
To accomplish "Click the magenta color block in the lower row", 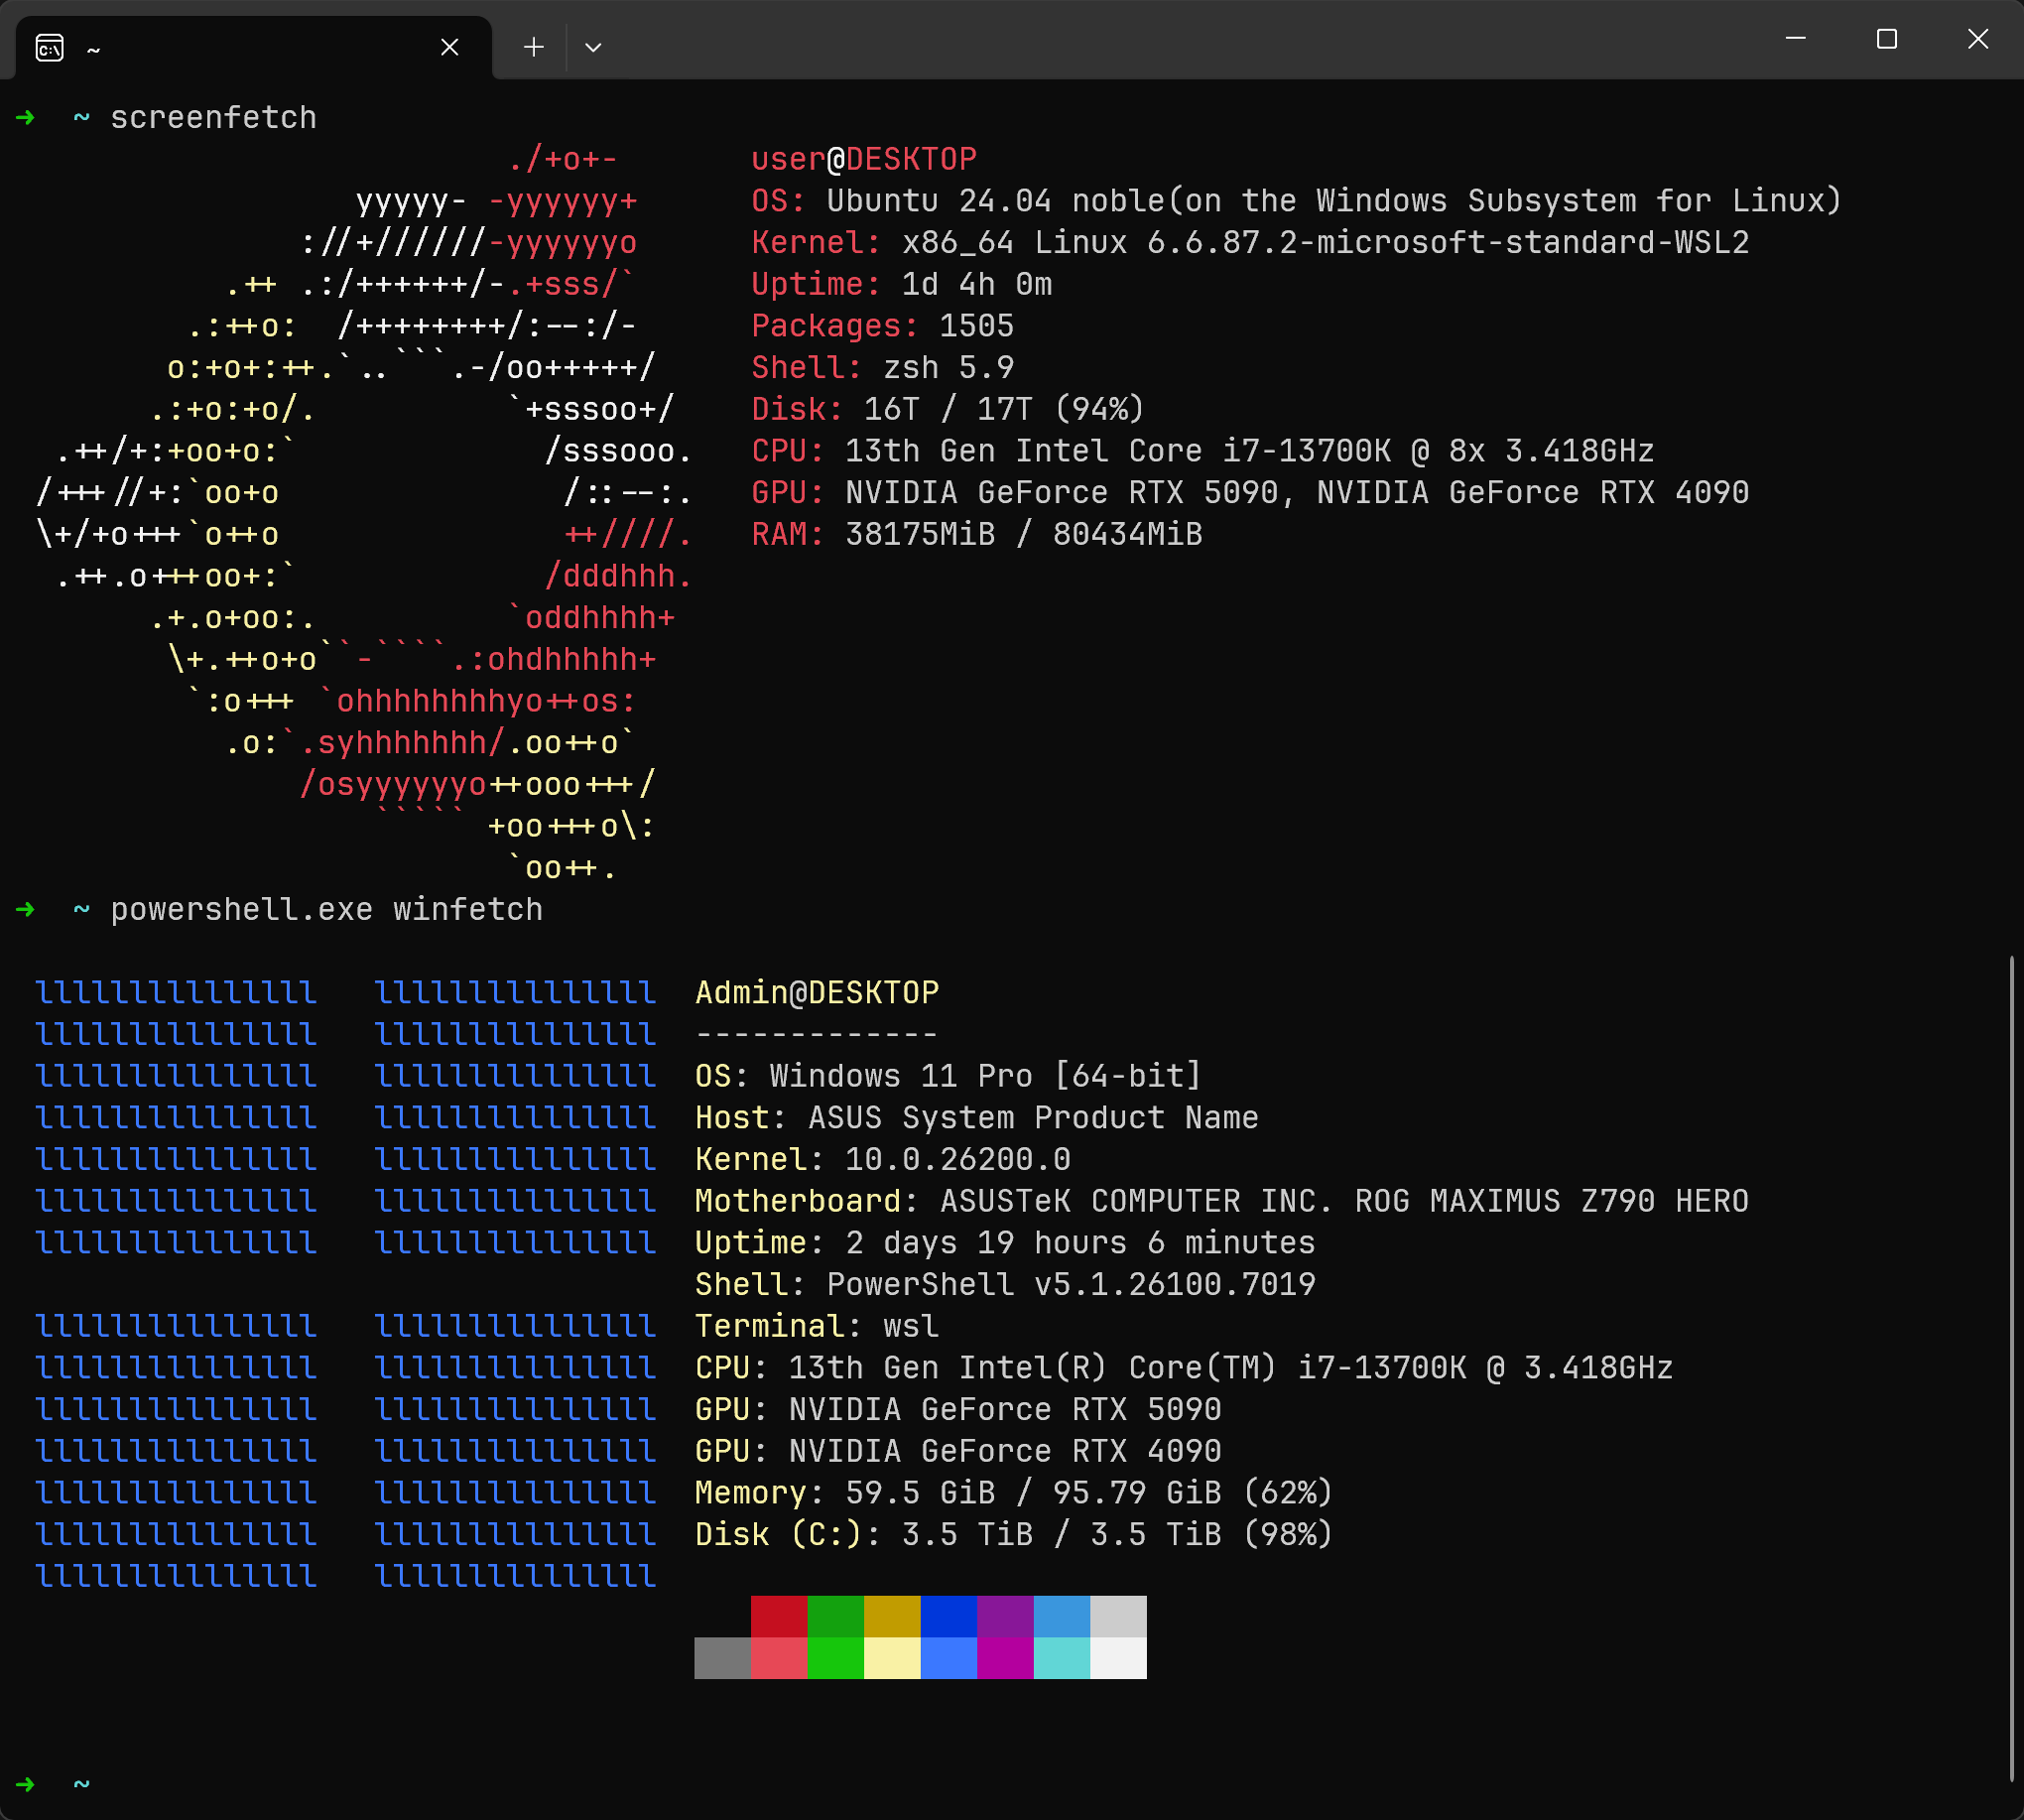I will coord(1005,1658).
